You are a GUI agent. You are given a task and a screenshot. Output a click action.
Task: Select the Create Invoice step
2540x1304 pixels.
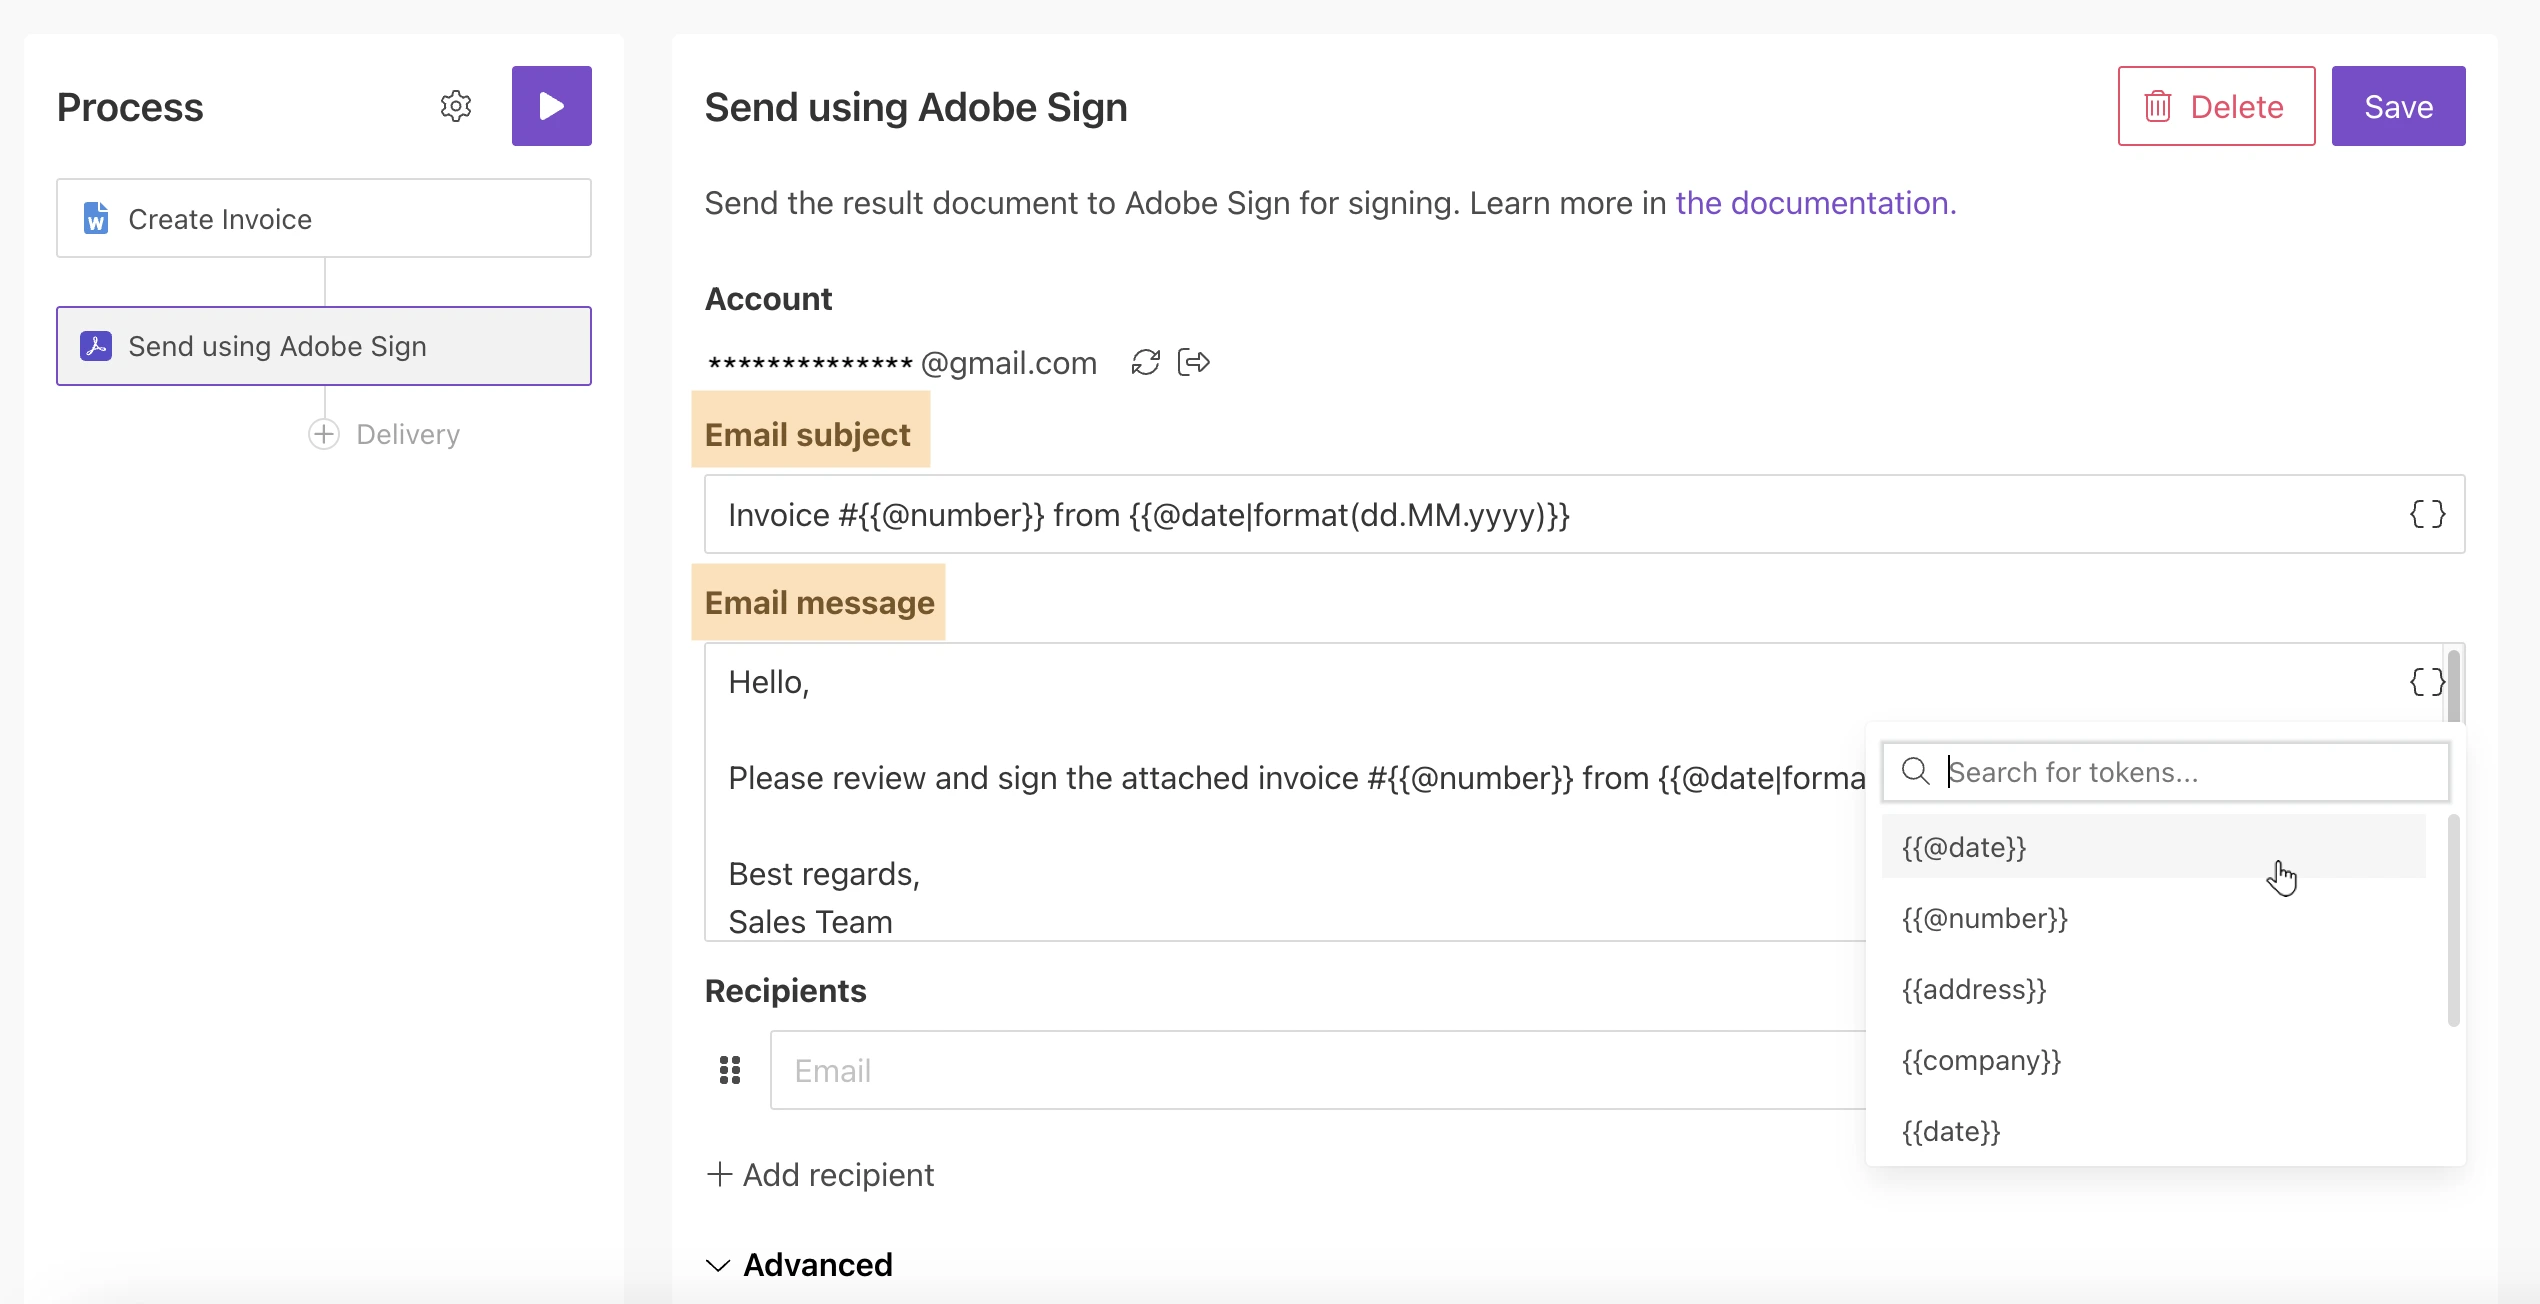(x=324, y=218)
